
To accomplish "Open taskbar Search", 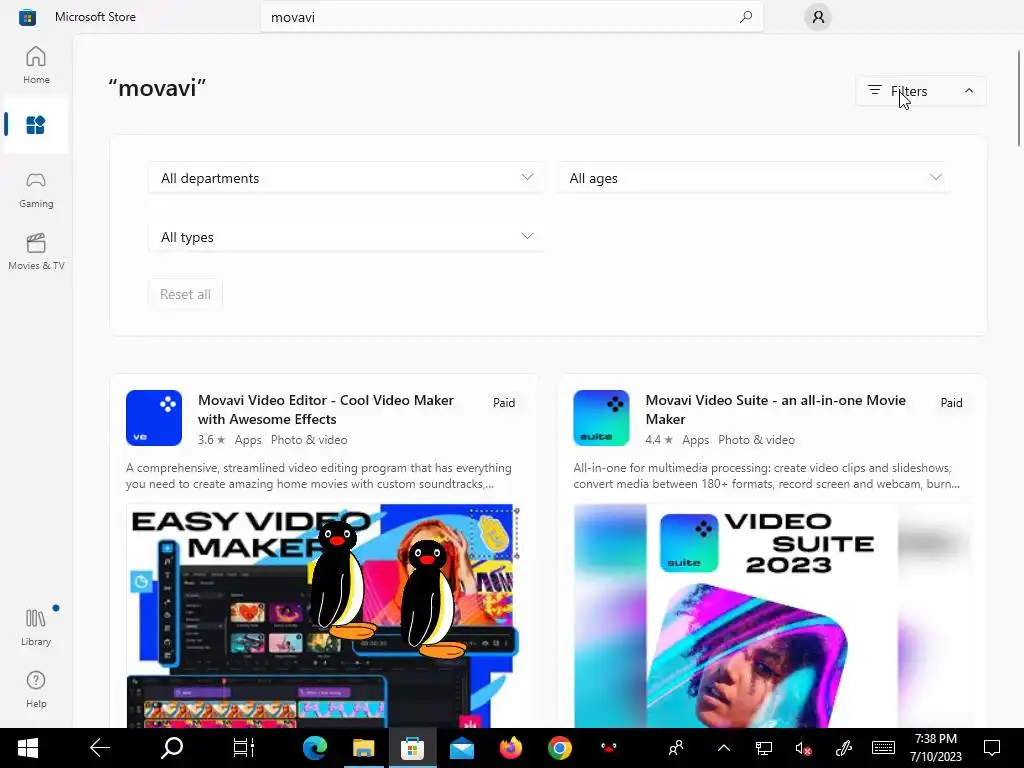I will [172, 748].
